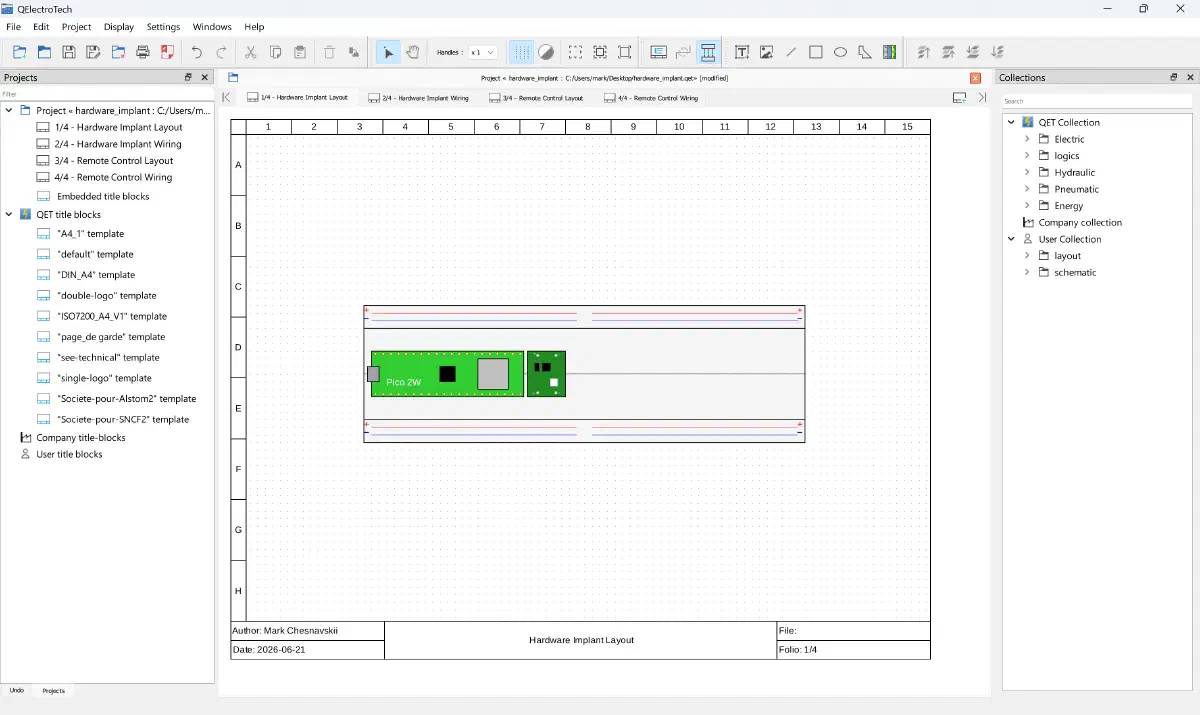Click the Paste clipboard icon
This screenshot has height=715, width=1200.
pyautogui.click(x=300, y=52)
